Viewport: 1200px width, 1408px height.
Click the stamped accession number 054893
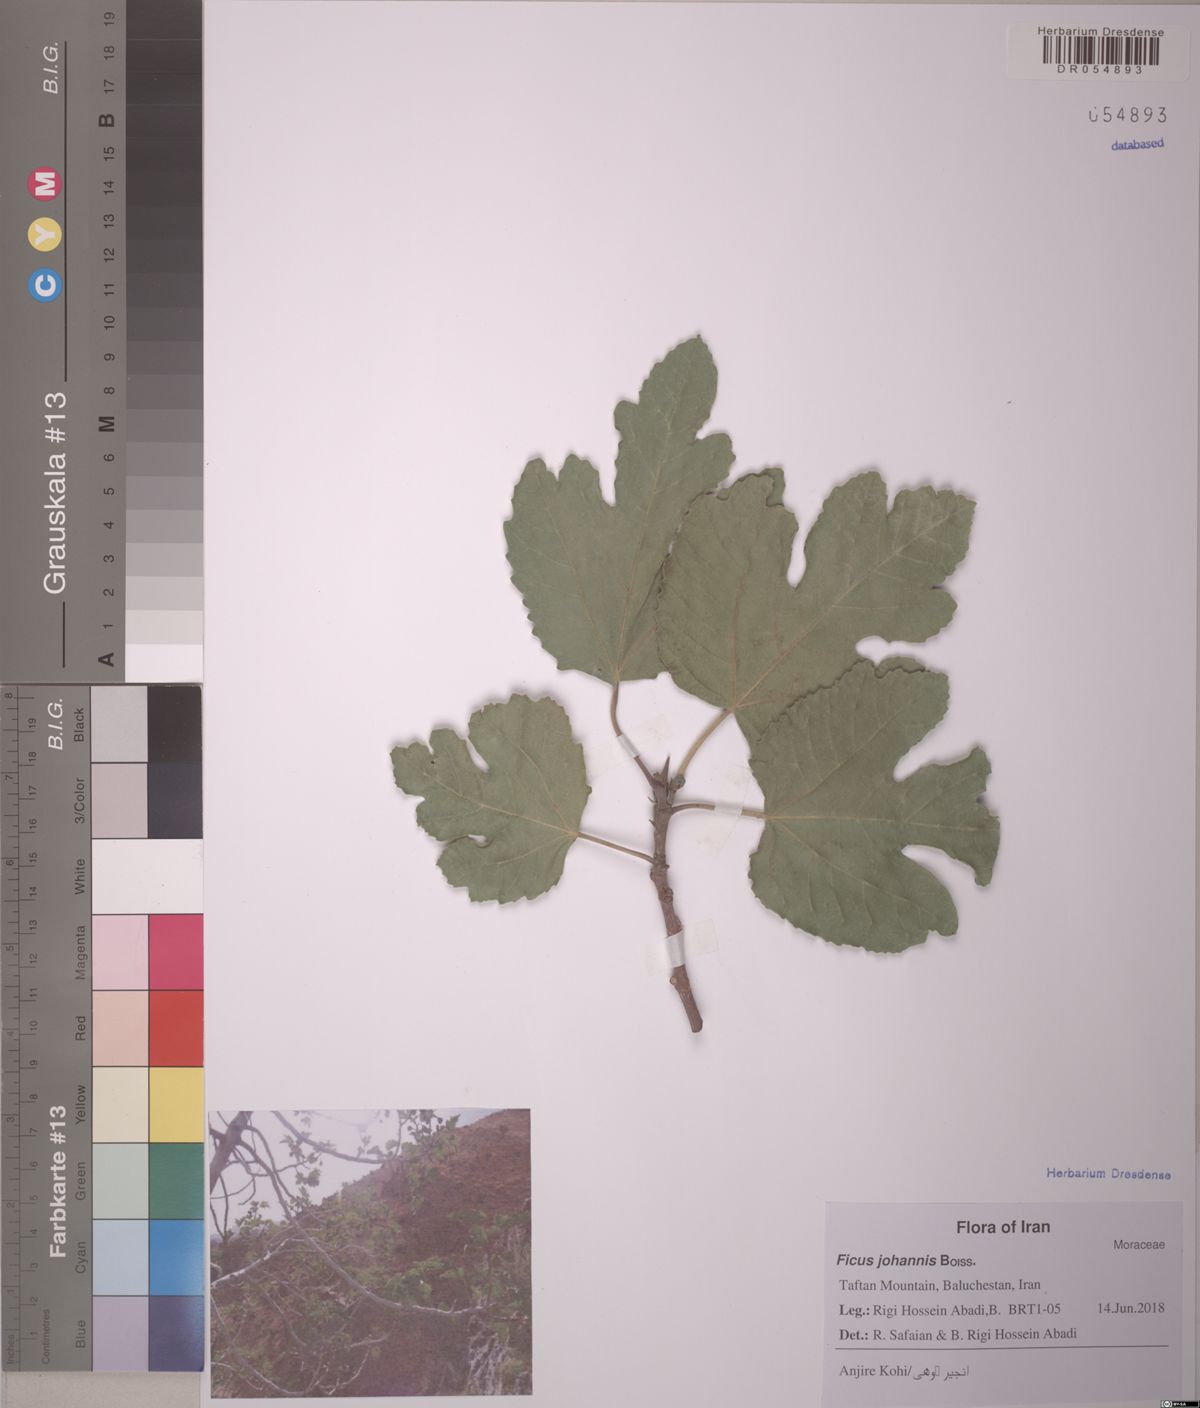1127,115
